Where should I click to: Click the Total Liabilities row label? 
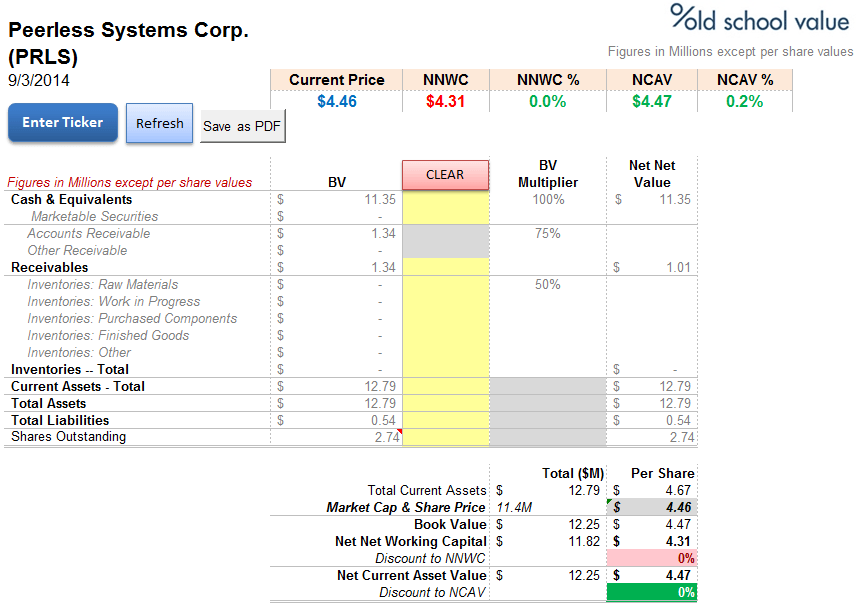60,420
